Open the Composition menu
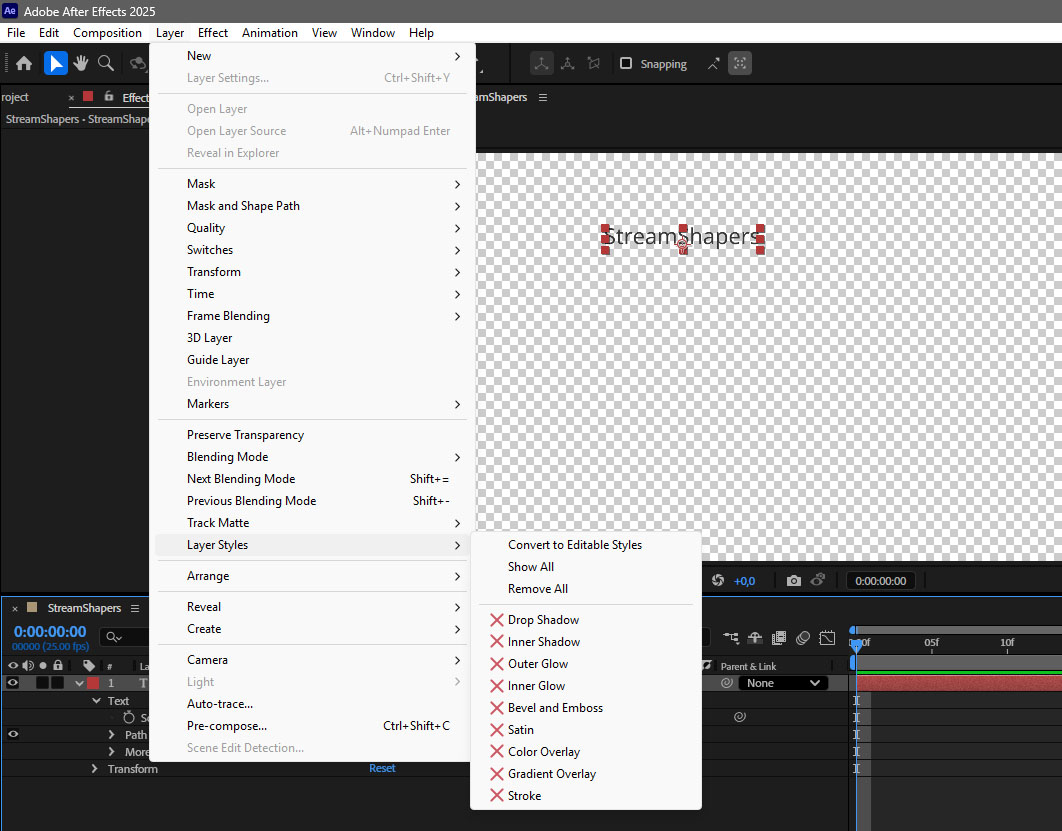The width and height of the screenshot is (1062, 831). click(x=107, y=33)
